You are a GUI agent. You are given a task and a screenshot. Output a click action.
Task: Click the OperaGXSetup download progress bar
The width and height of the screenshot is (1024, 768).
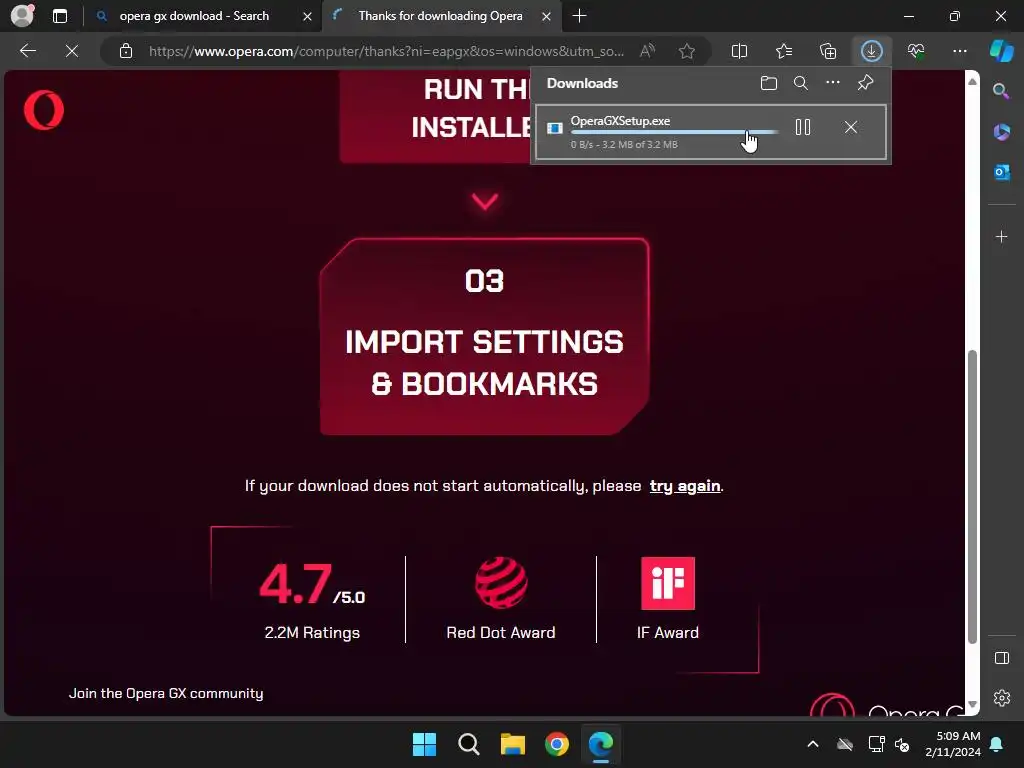tap(674, 132)
